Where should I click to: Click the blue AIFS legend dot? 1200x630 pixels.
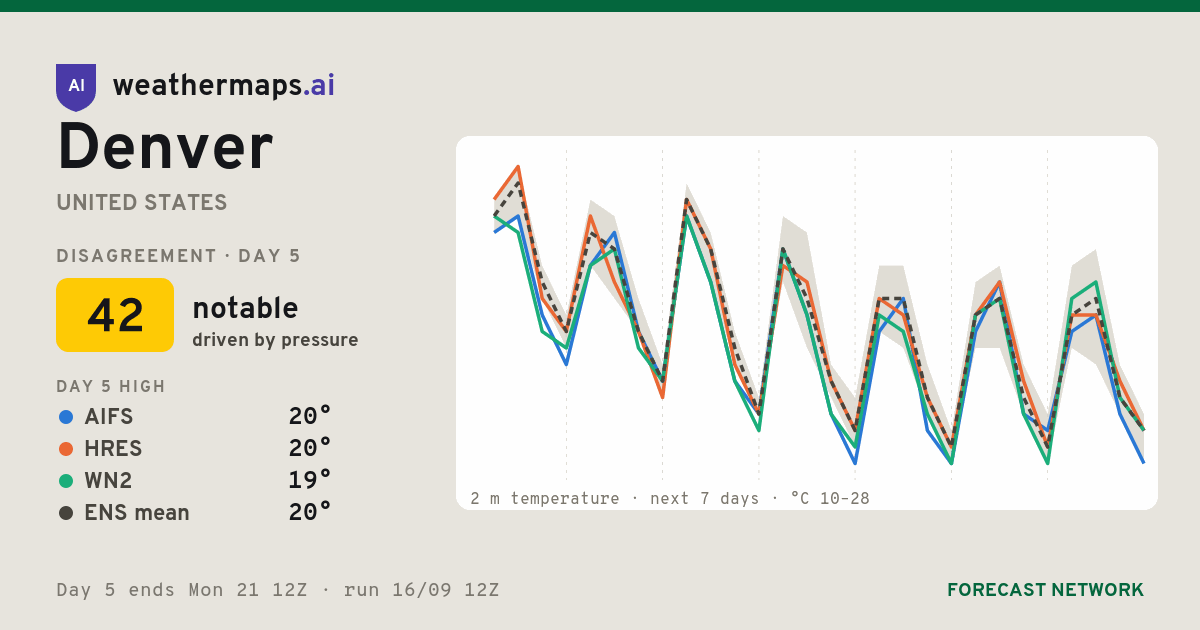66,417
